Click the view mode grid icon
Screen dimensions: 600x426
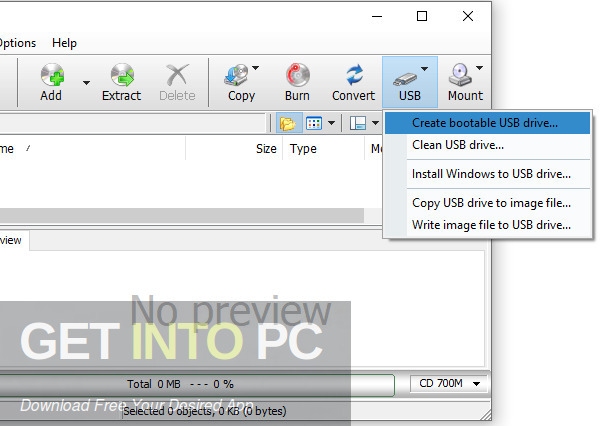[x=314, y=123]
